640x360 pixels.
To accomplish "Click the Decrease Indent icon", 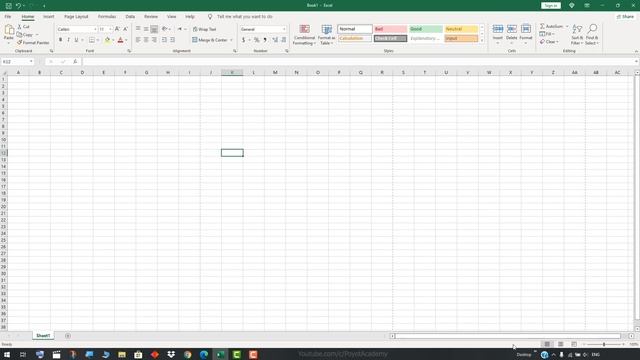I will (x=164, y=40).
